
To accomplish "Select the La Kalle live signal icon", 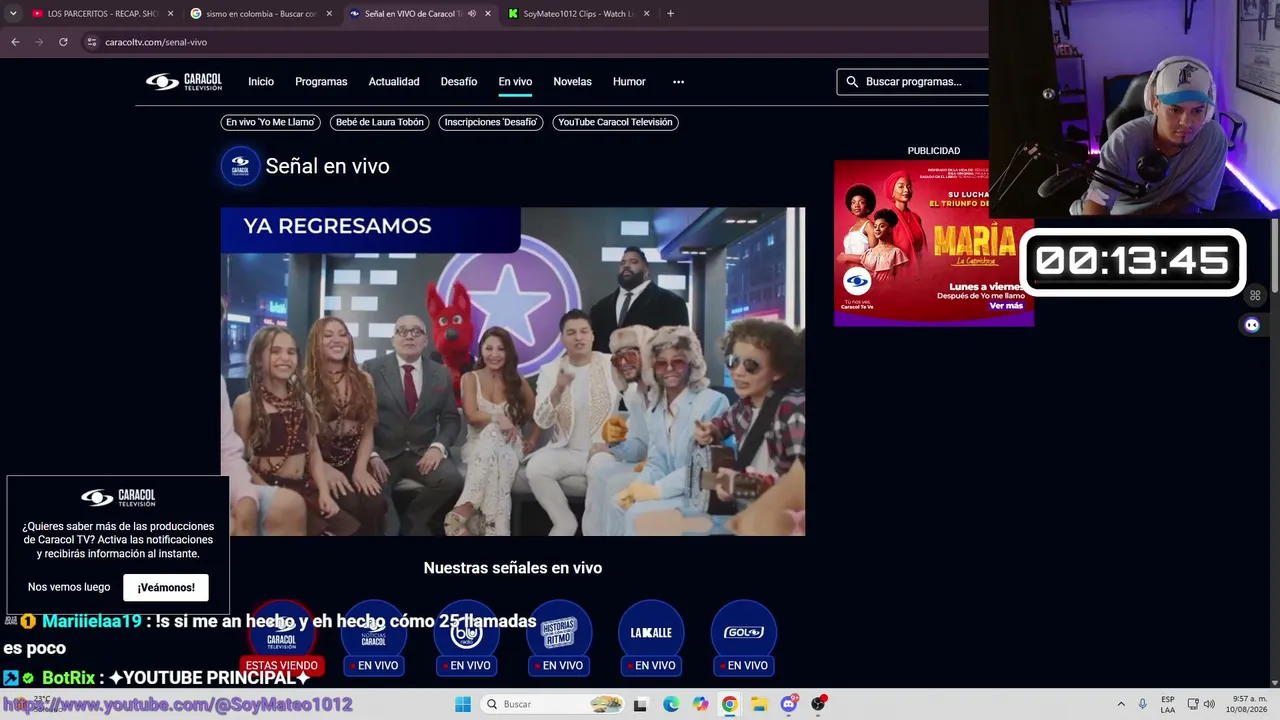I will [x=651, y=632].
